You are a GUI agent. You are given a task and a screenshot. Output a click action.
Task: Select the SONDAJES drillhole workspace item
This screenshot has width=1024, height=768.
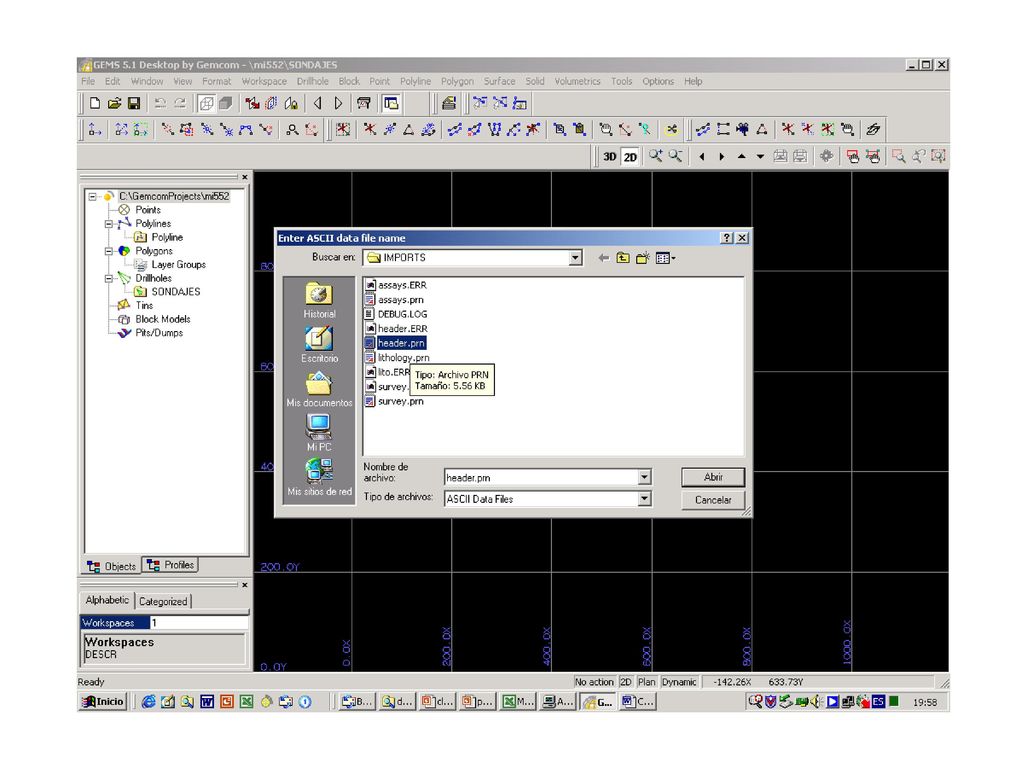176,292
